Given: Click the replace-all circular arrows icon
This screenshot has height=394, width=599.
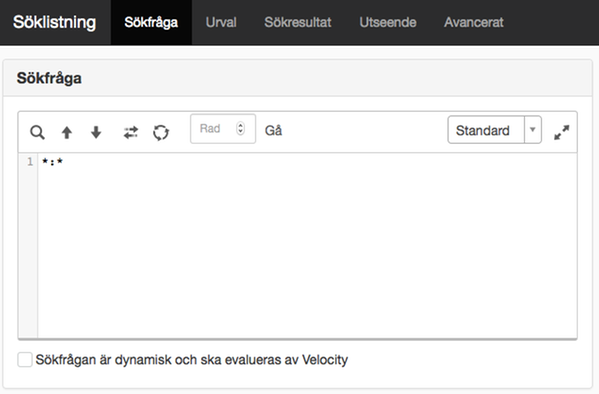Looking at the screenshot, I should click(161, 133).
